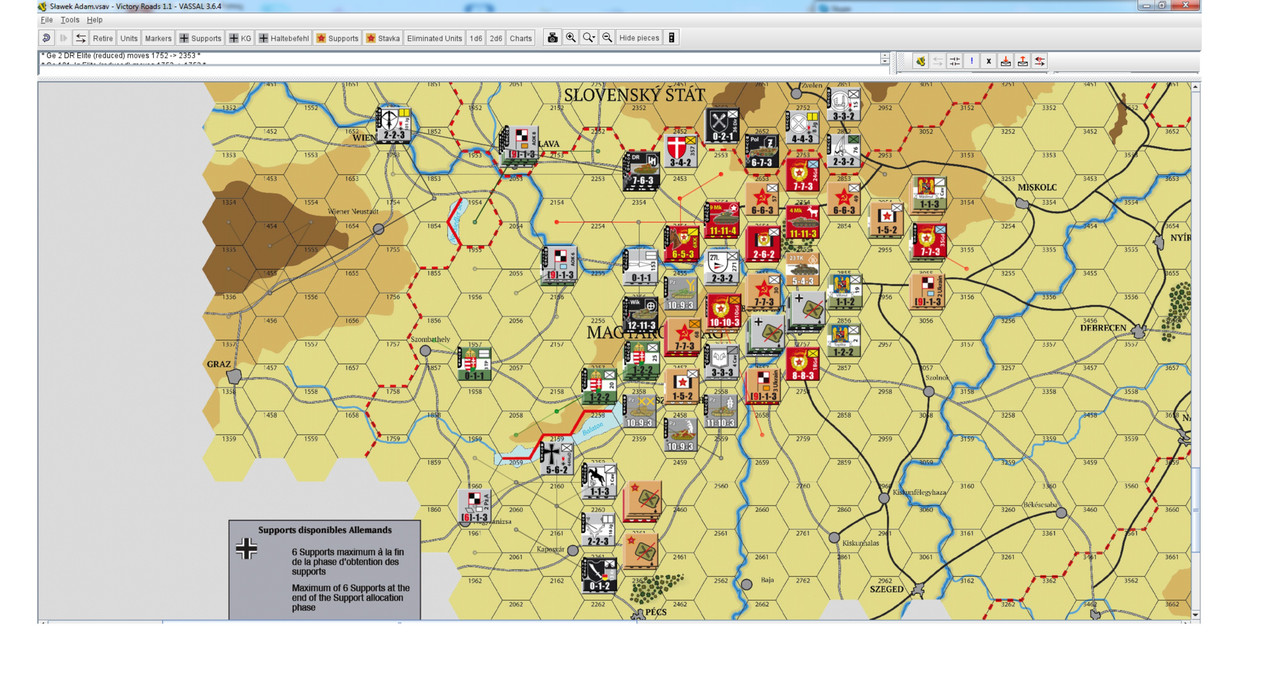Click the synchronize arrows icon in right toolbar
Viewport: 1280px width, 693px height.
point(955,61)
